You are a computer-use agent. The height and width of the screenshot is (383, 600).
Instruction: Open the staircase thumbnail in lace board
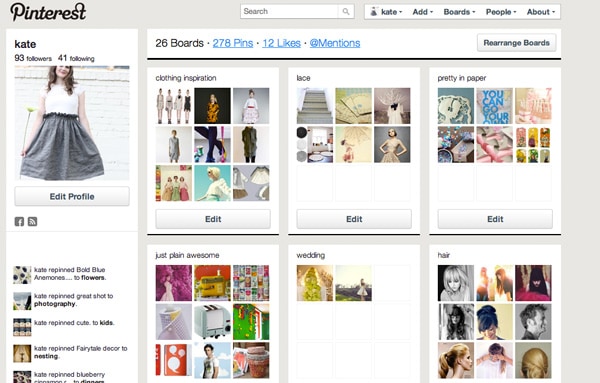(x=315, y=106)
